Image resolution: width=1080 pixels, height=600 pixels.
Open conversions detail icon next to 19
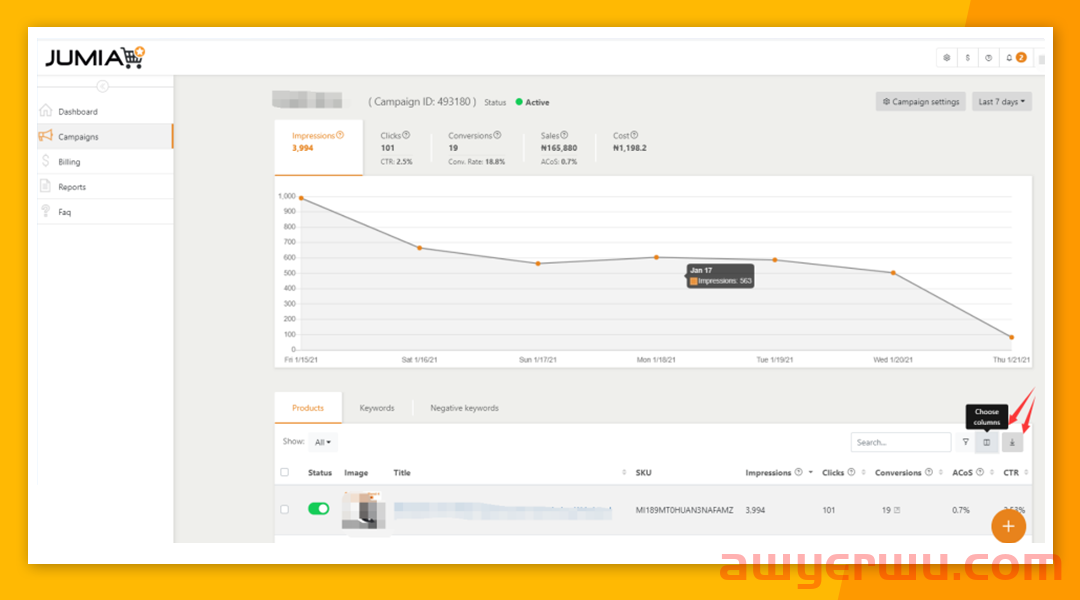point(897,510)
